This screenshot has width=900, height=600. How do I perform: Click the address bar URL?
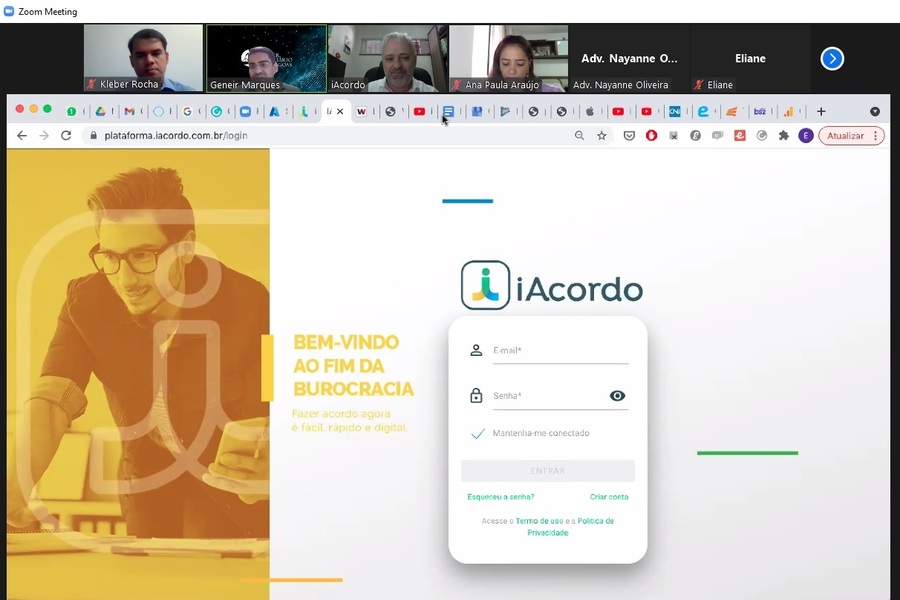pos(300,136)
